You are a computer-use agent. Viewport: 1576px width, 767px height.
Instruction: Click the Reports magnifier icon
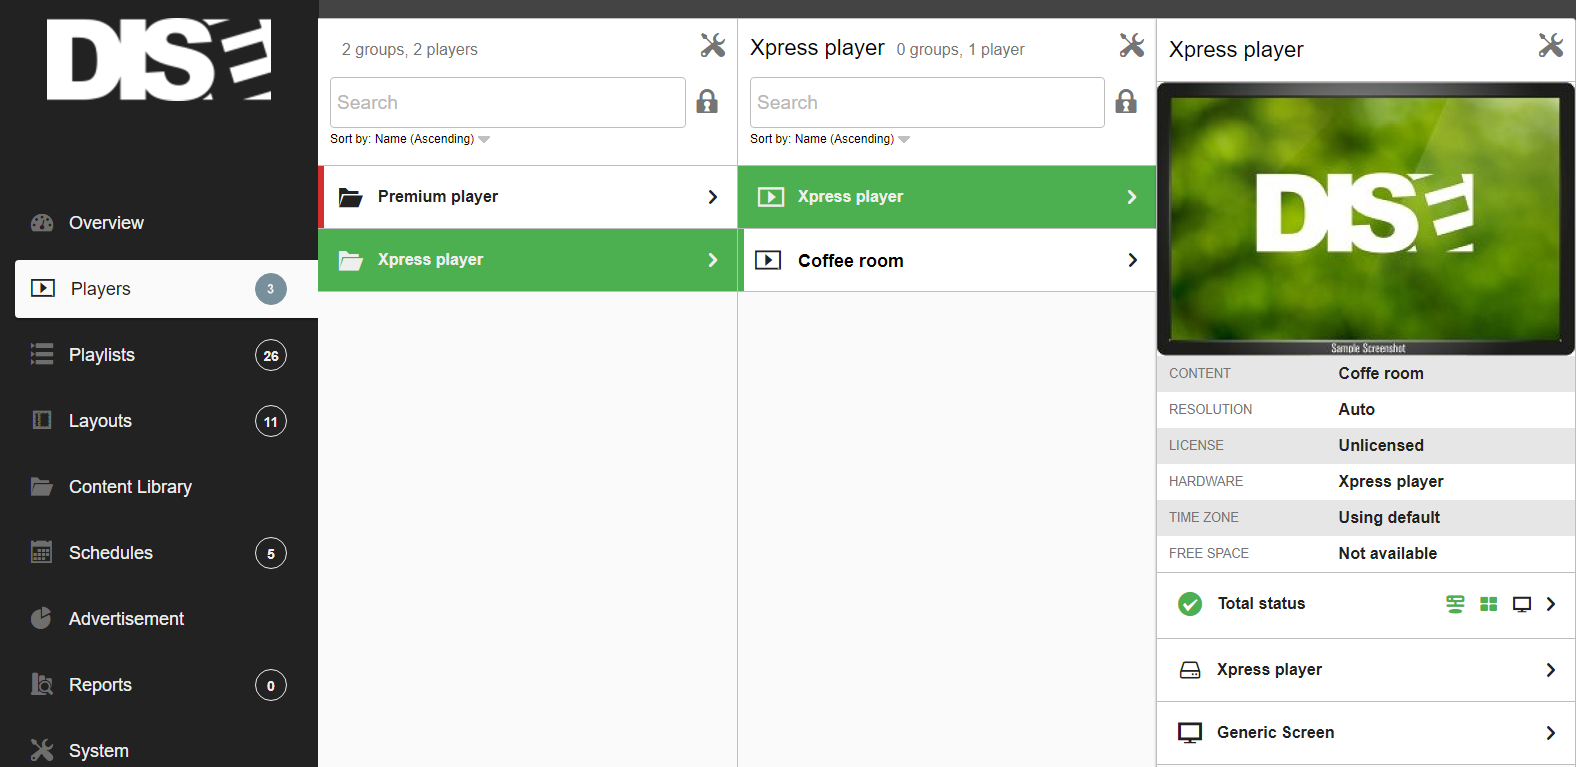(x=42, y=684)
